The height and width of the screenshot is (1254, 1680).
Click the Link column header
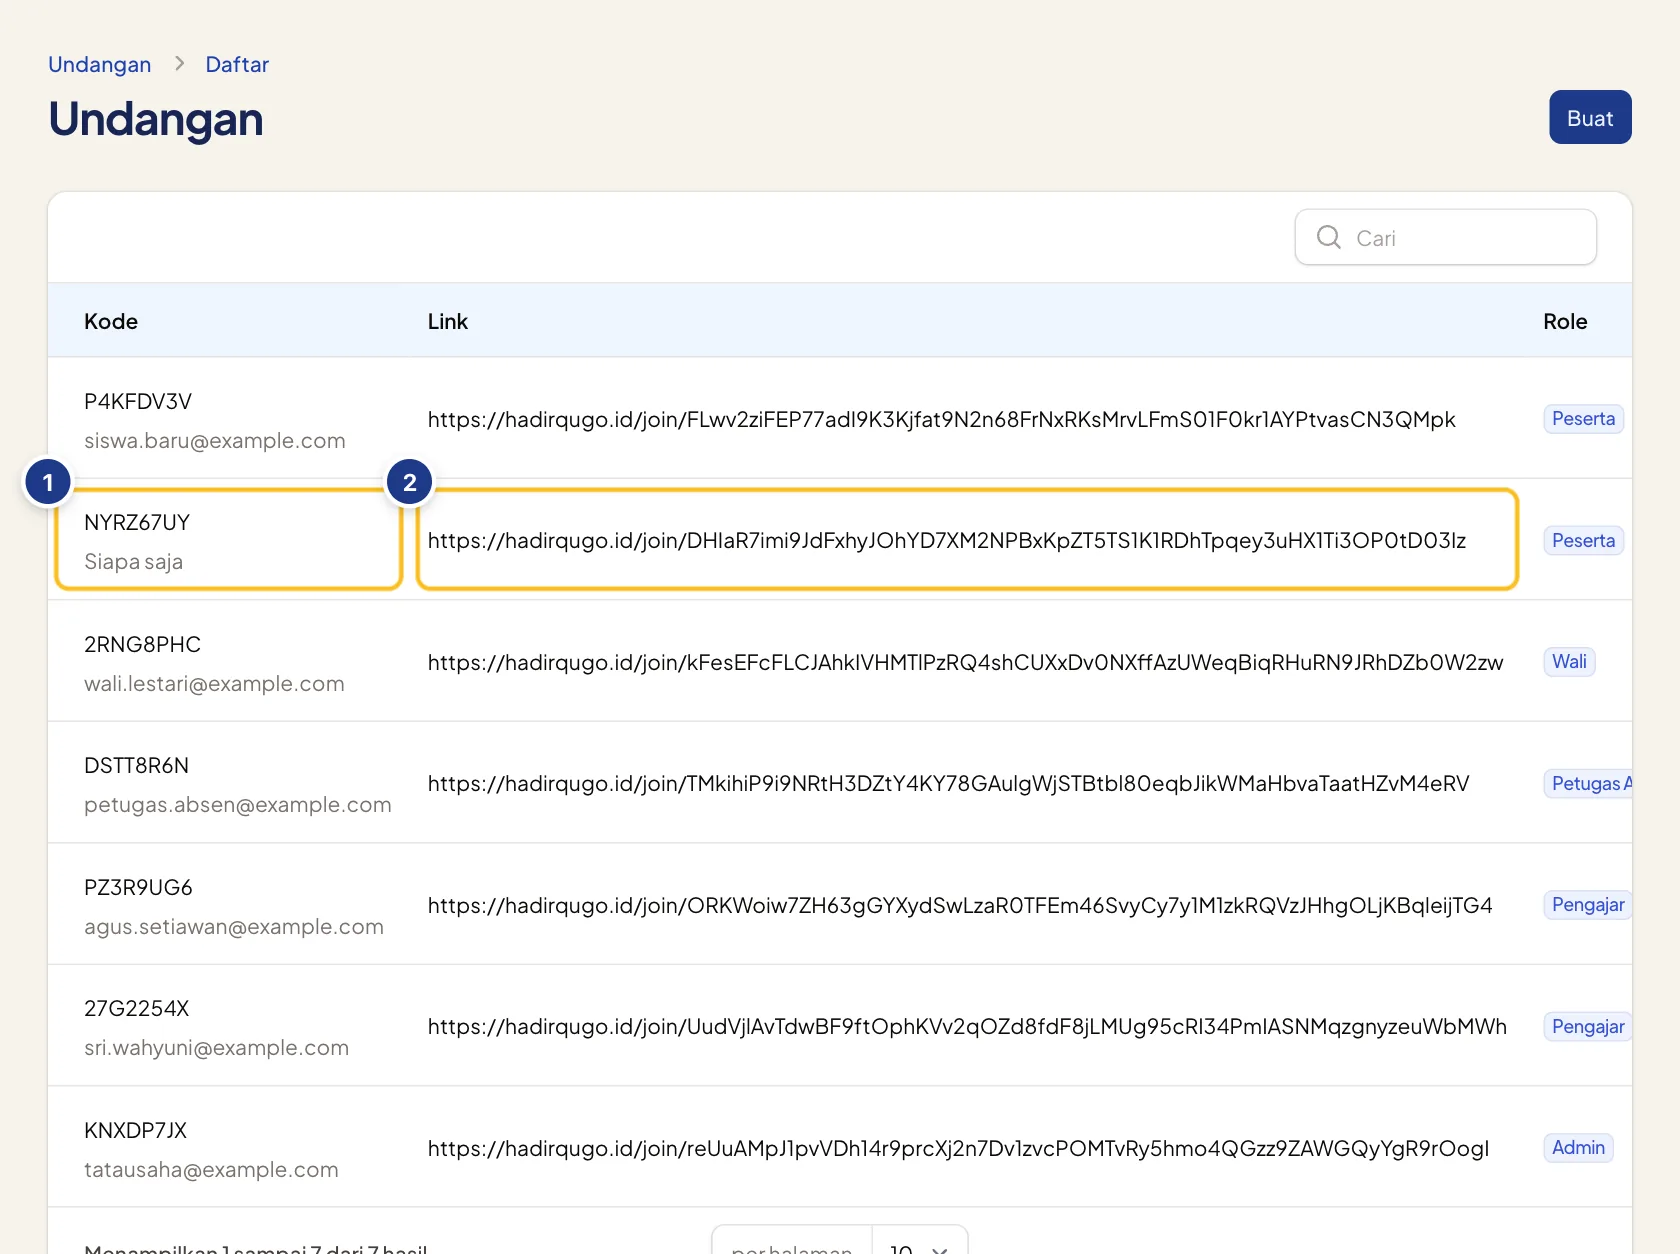point(448,322)
